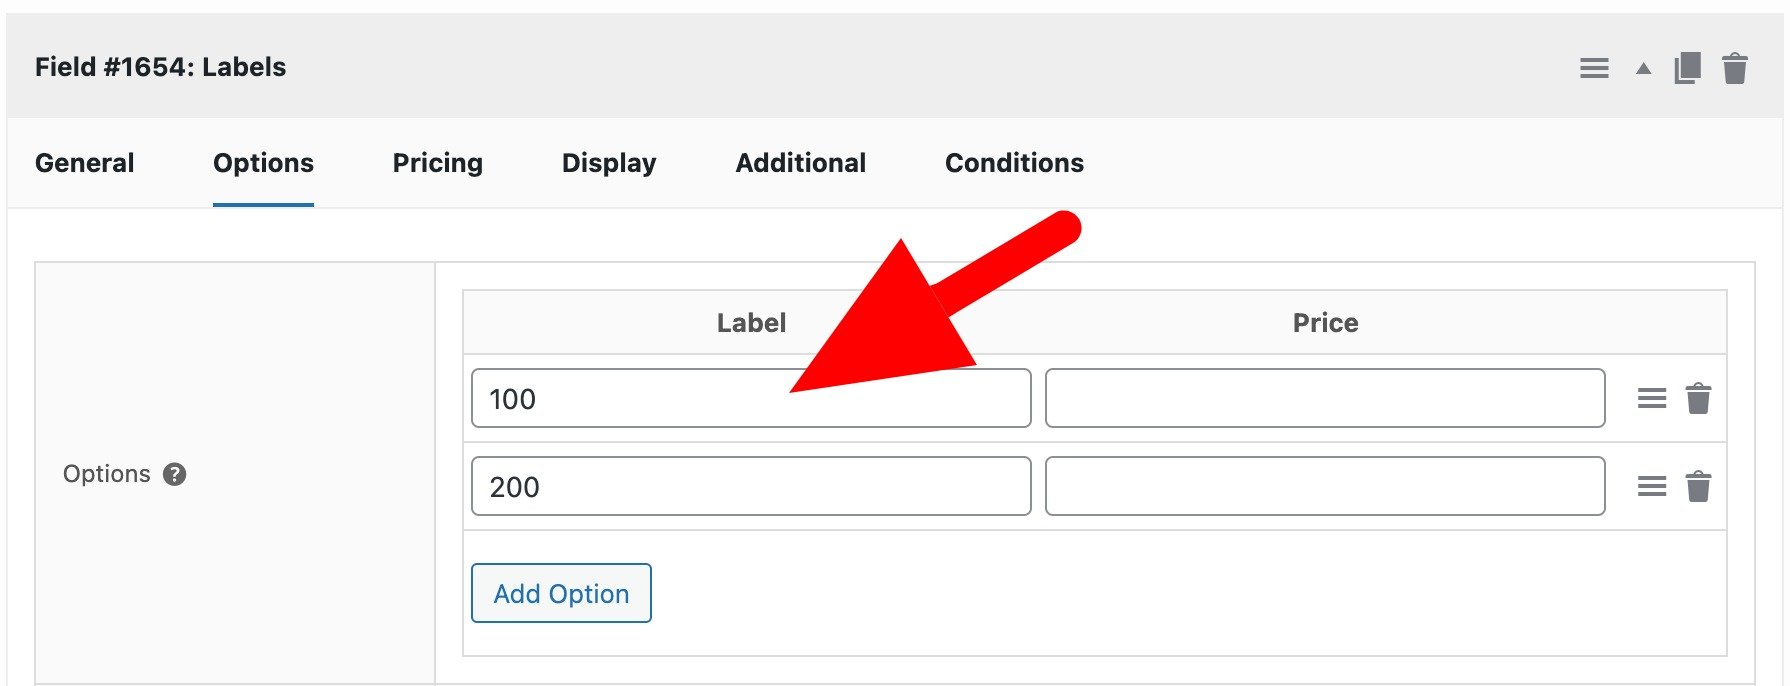This screenshot has height=686, width=1790.
Task: Switch to the Pricing tab
Action: pos(437,162)
